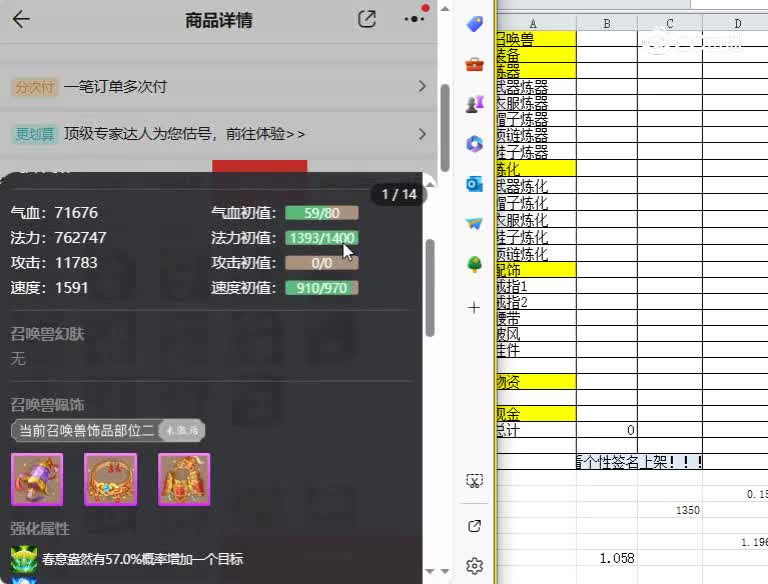Select the 配饰 yellow cell
Image resolution: width=768 pixels, height=584 pixels.
click(x=536, y=269)
